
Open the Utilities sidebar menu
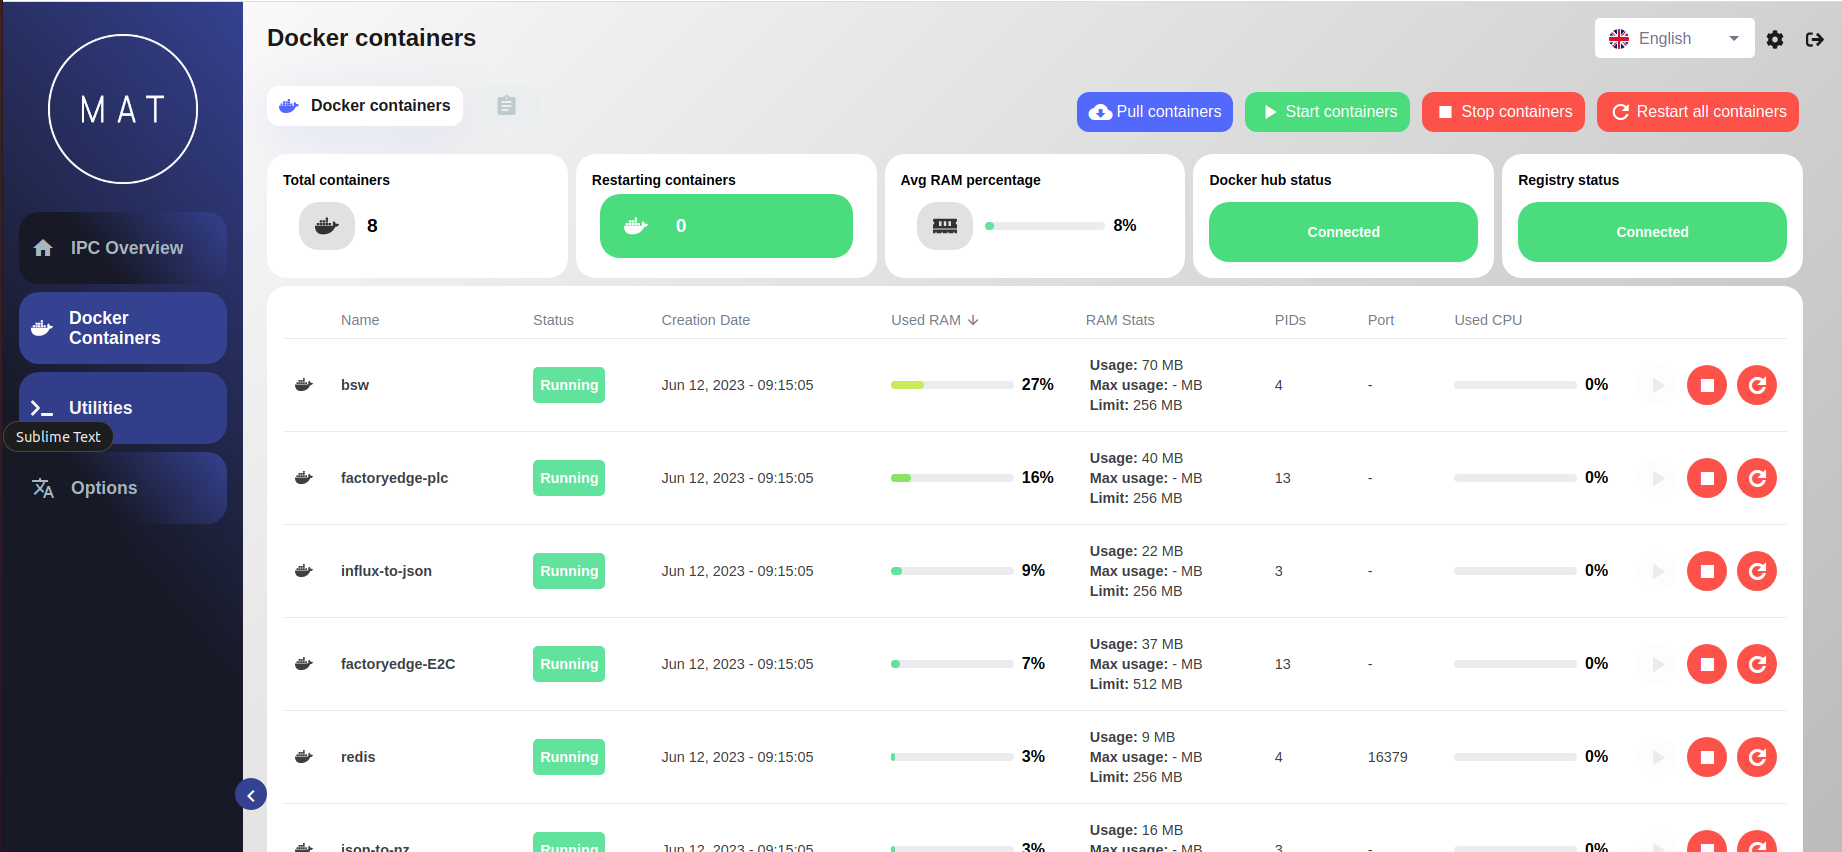click(123, 408)
